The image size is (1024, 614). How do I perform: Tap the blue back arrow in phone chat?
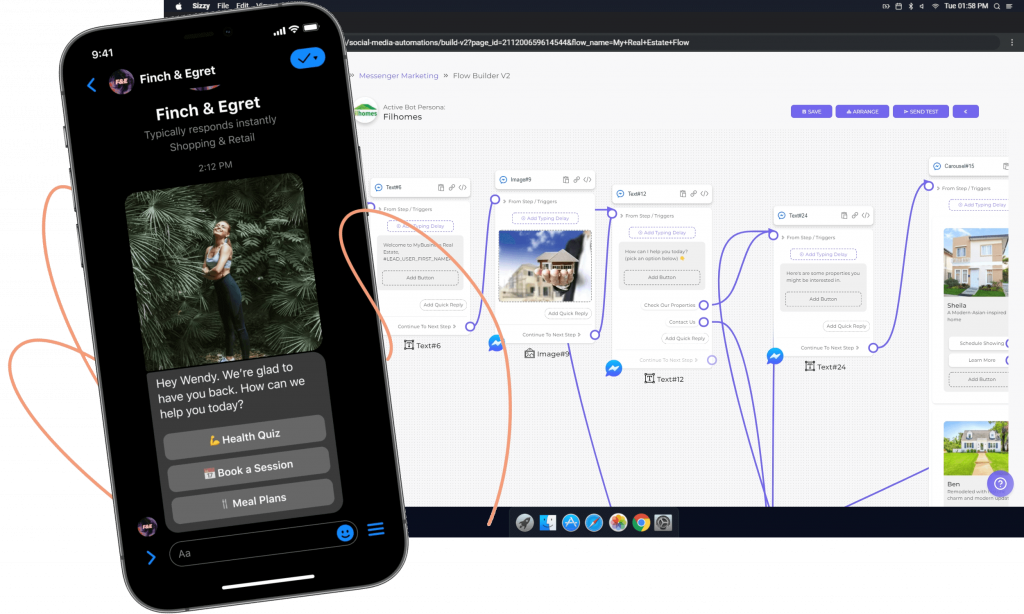coord(91,85)
